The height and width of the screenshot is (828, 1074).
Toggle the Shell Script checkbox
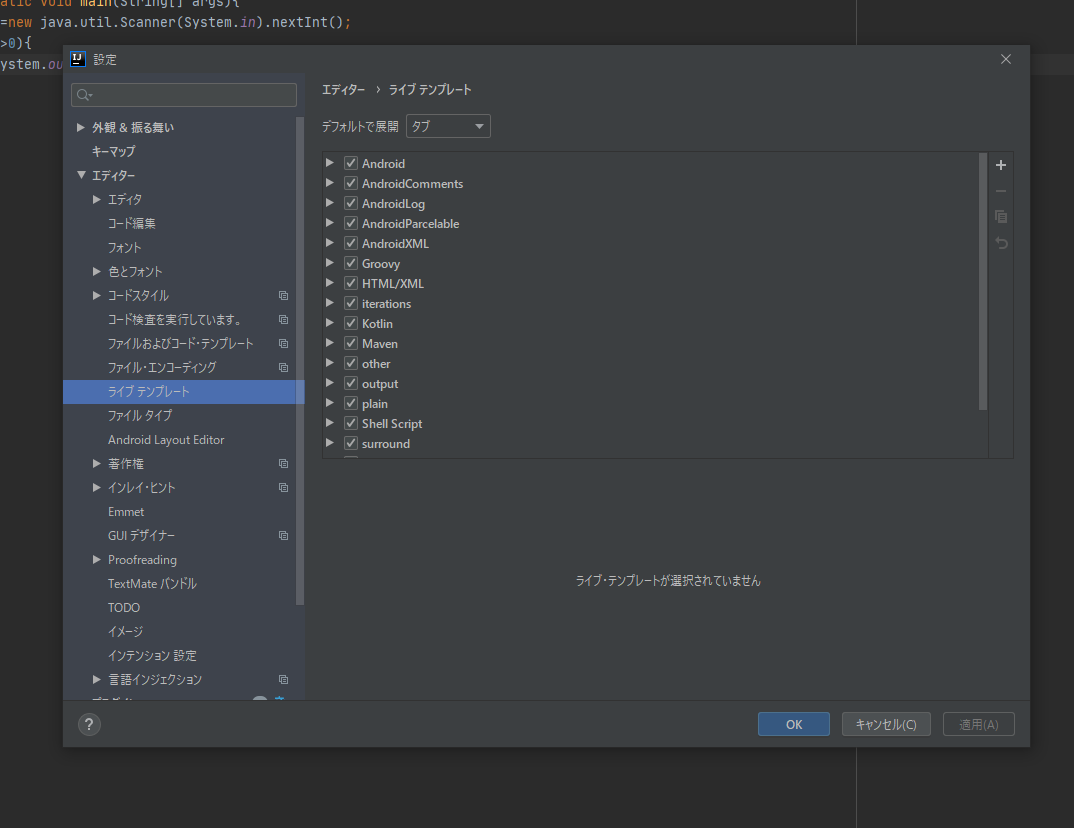[351, 423]
